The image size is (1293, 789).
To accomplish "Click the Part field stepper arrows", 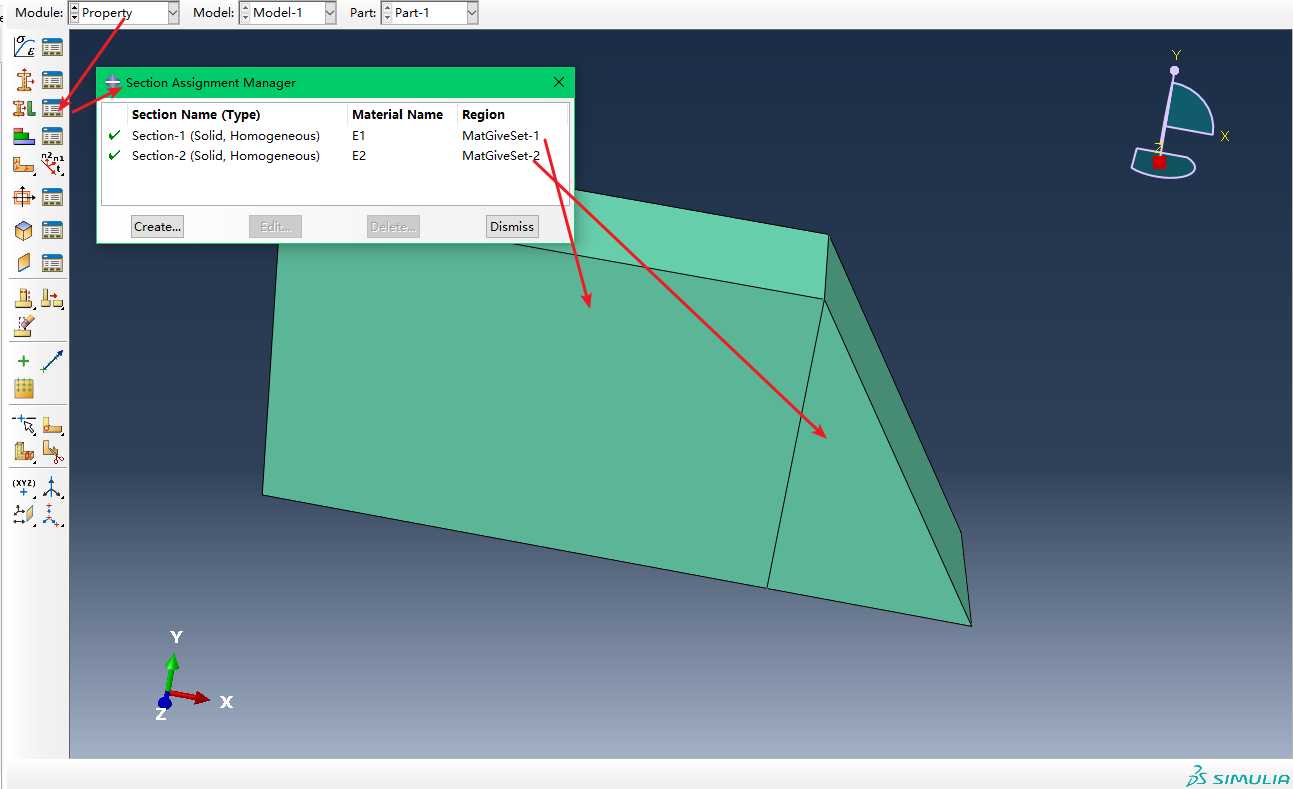I will click(x=387, y=13).
